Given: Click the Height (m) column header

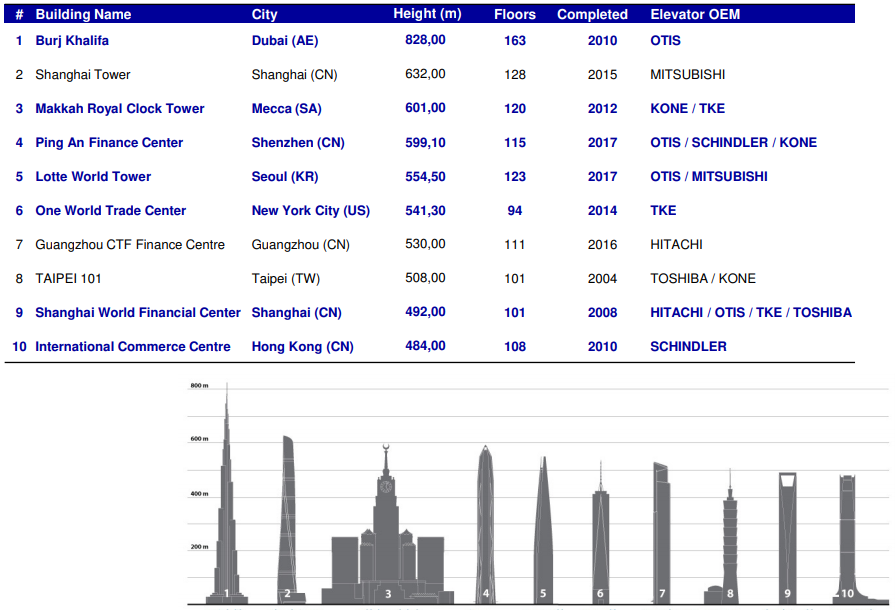Looking at the screenshot, I should (427, 14).
